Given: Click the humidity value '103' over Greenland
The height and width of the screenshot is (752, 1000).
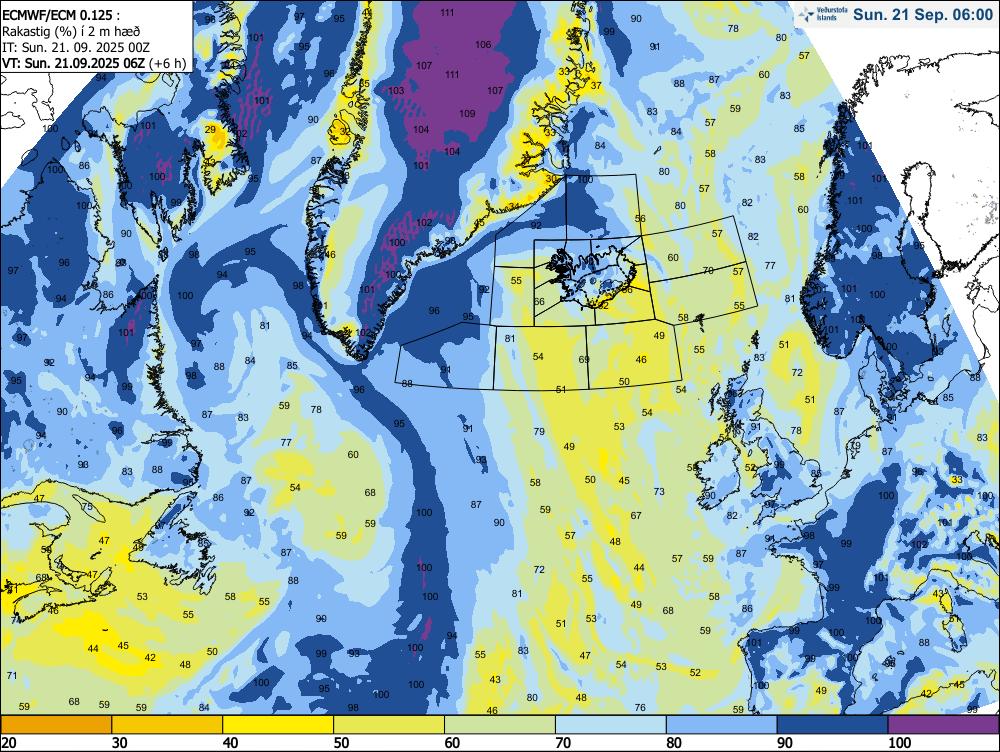Looking at the screenshot, I should 396,91.
